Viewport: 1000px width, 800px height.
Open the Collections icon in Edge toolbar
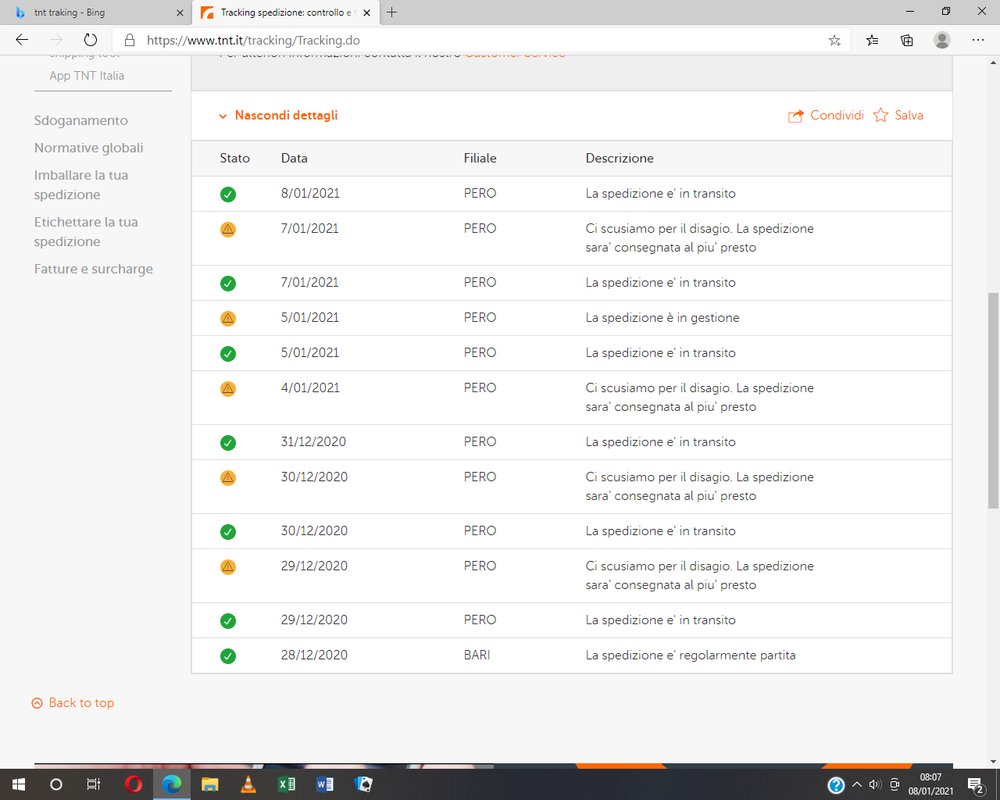point(906,41)
